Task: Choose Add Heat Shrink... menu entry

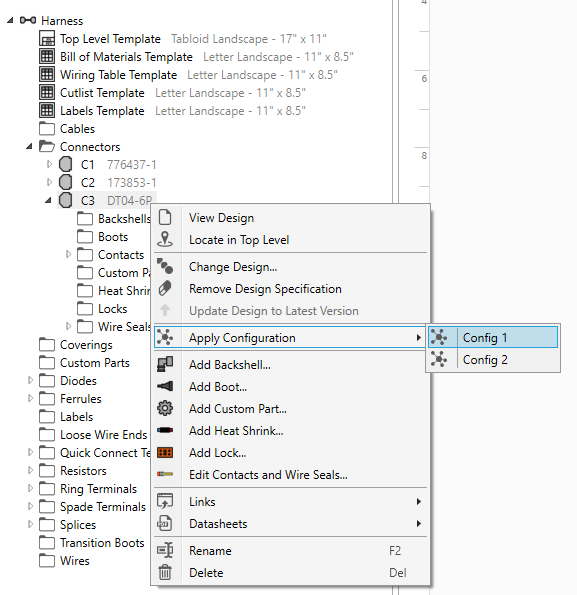Action: point(291,430)
